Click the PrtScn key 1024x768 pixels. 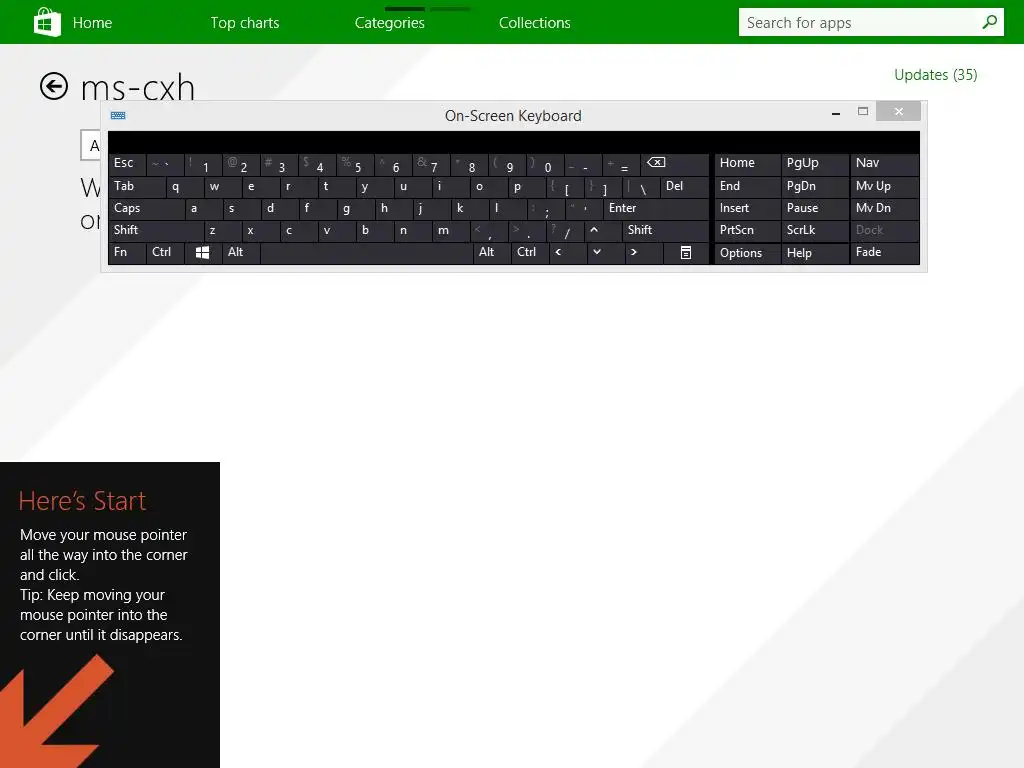748,231
